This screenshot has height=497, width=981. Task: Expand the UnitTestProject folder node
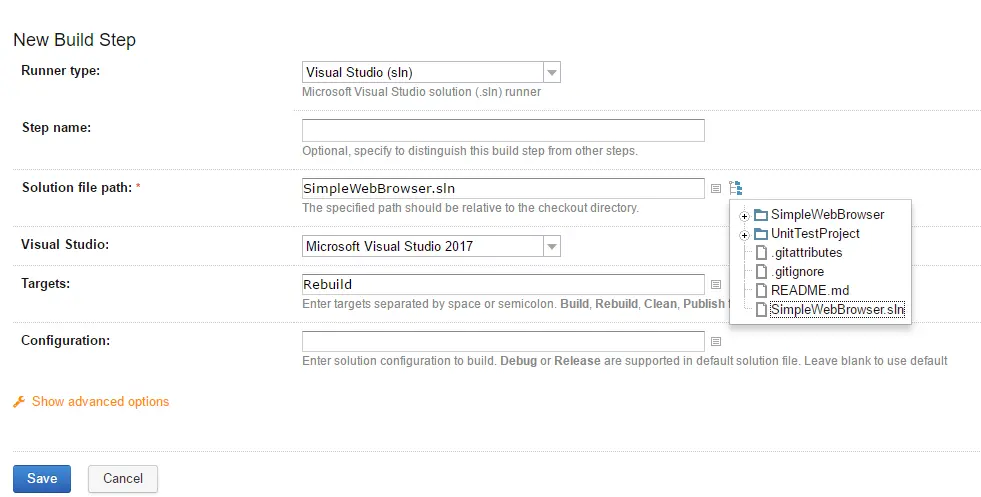[744, 235]
